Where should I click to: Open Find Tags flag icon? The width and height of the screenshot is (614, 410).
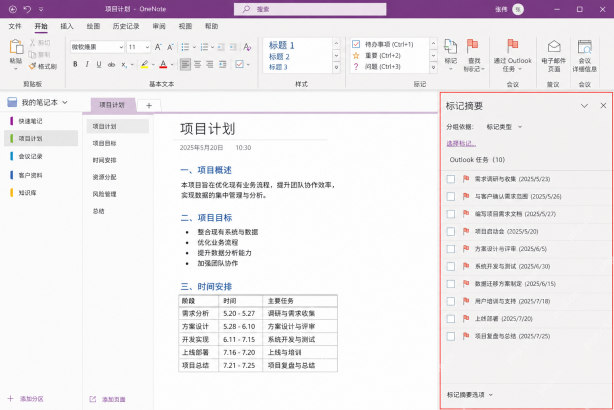point(472,46)
